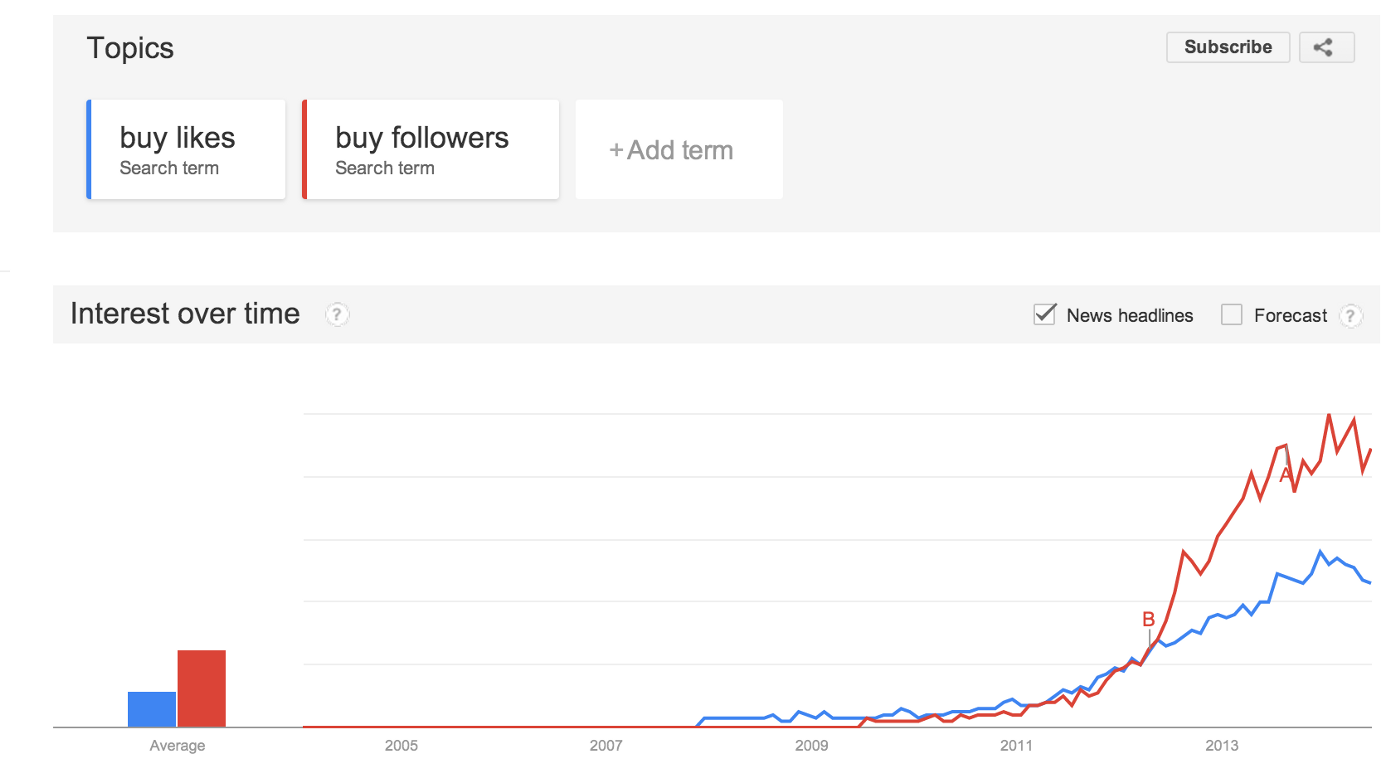This screenshot has height=766, width=1400.
Task: Click the highest peak of the red line
Action: 1329,414
